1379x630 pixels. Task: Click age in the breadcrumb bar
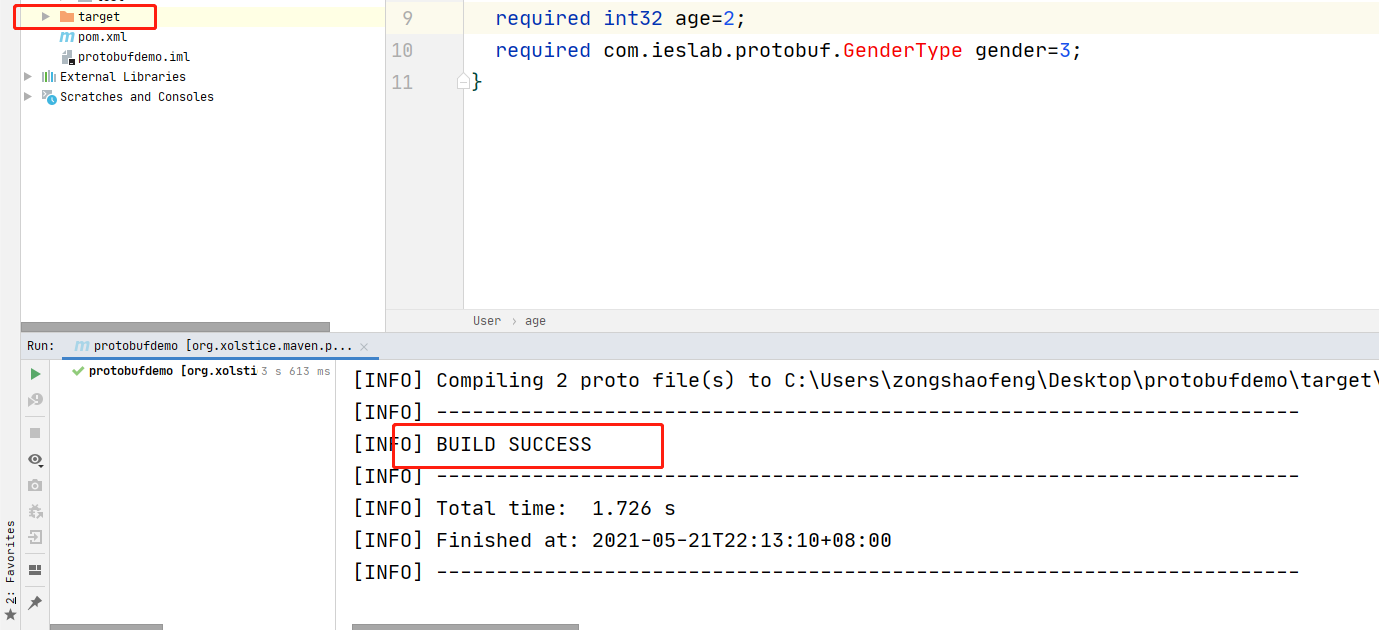535,320
